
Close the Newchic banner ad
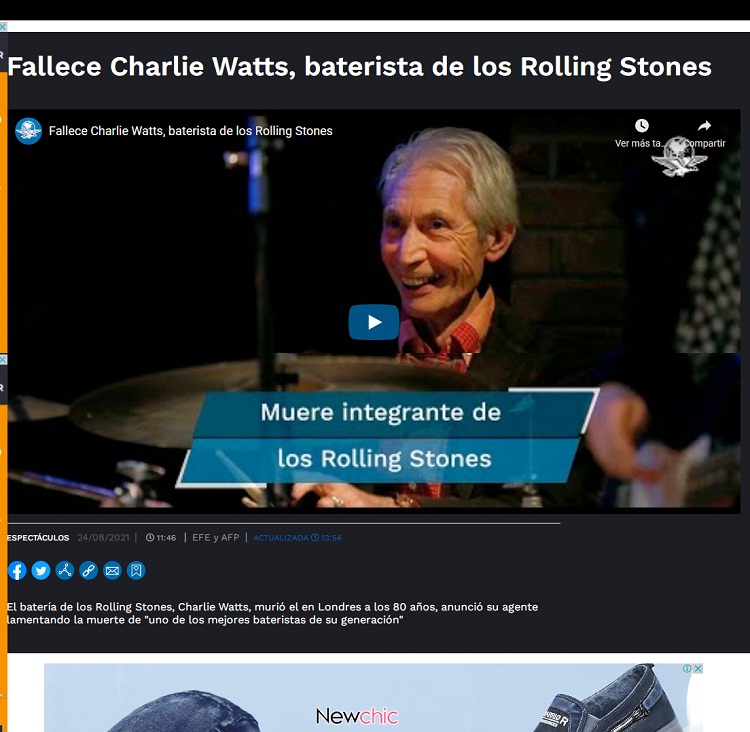(698, 668)
